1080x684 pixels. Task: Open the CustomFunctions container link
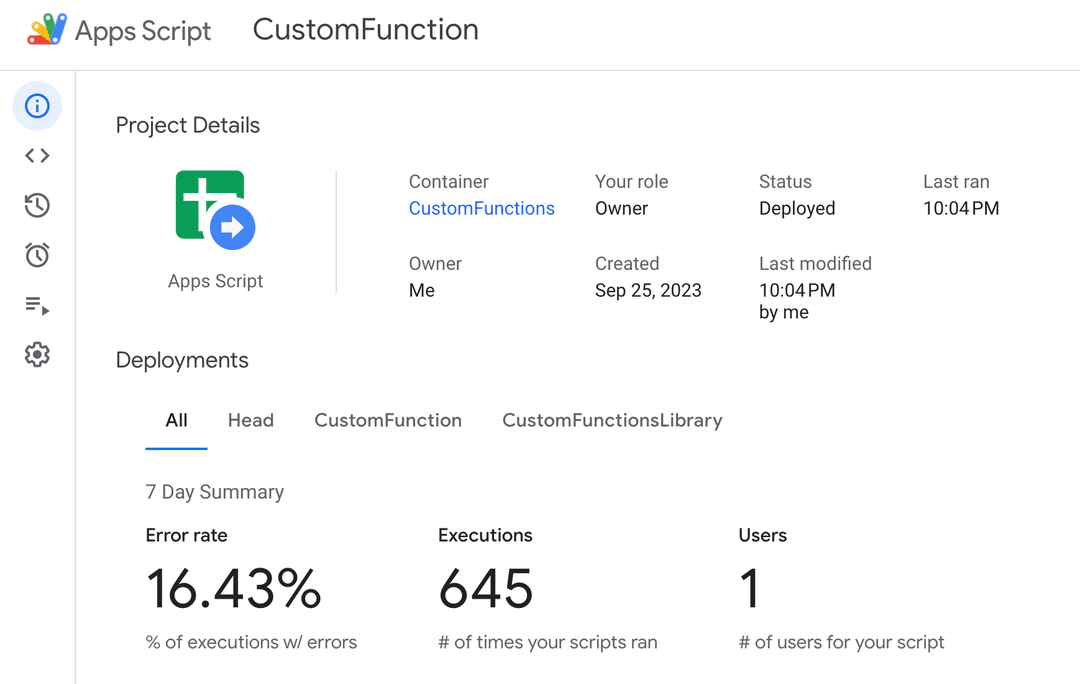481,209
